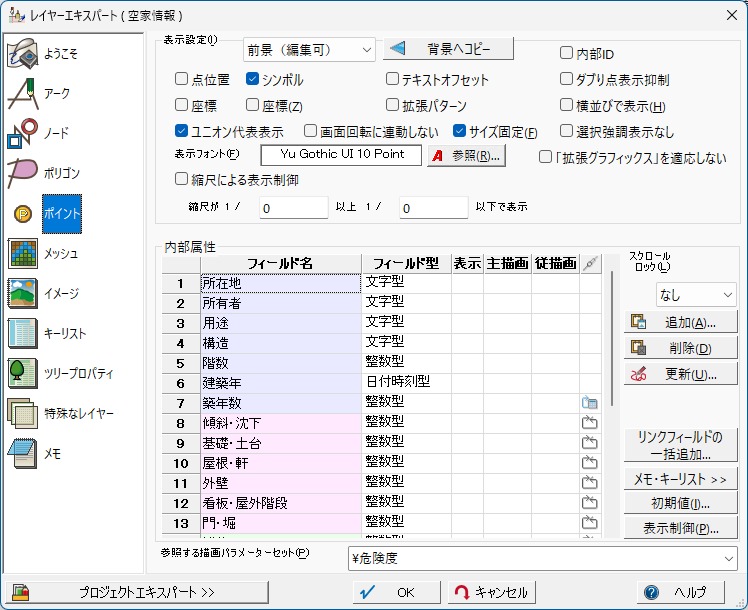The width and height of the screenshot is (748, 610).
Task: Select the メッシュ sidebar icon
Action: (22, 254)
